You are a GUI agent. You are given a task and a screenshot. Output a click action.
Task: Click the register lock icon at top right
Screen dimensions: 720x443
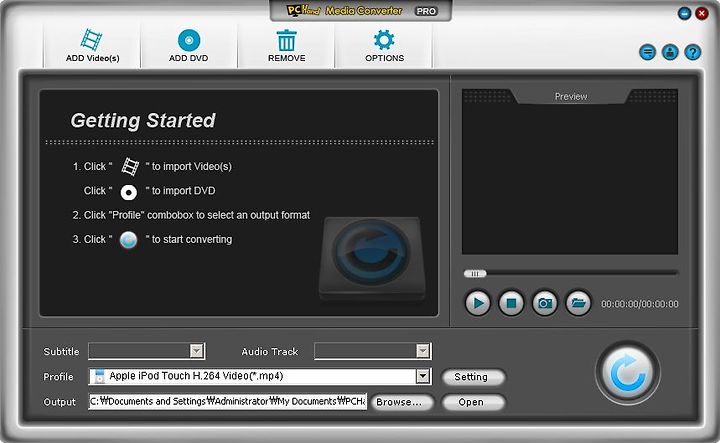pos(670,52)
